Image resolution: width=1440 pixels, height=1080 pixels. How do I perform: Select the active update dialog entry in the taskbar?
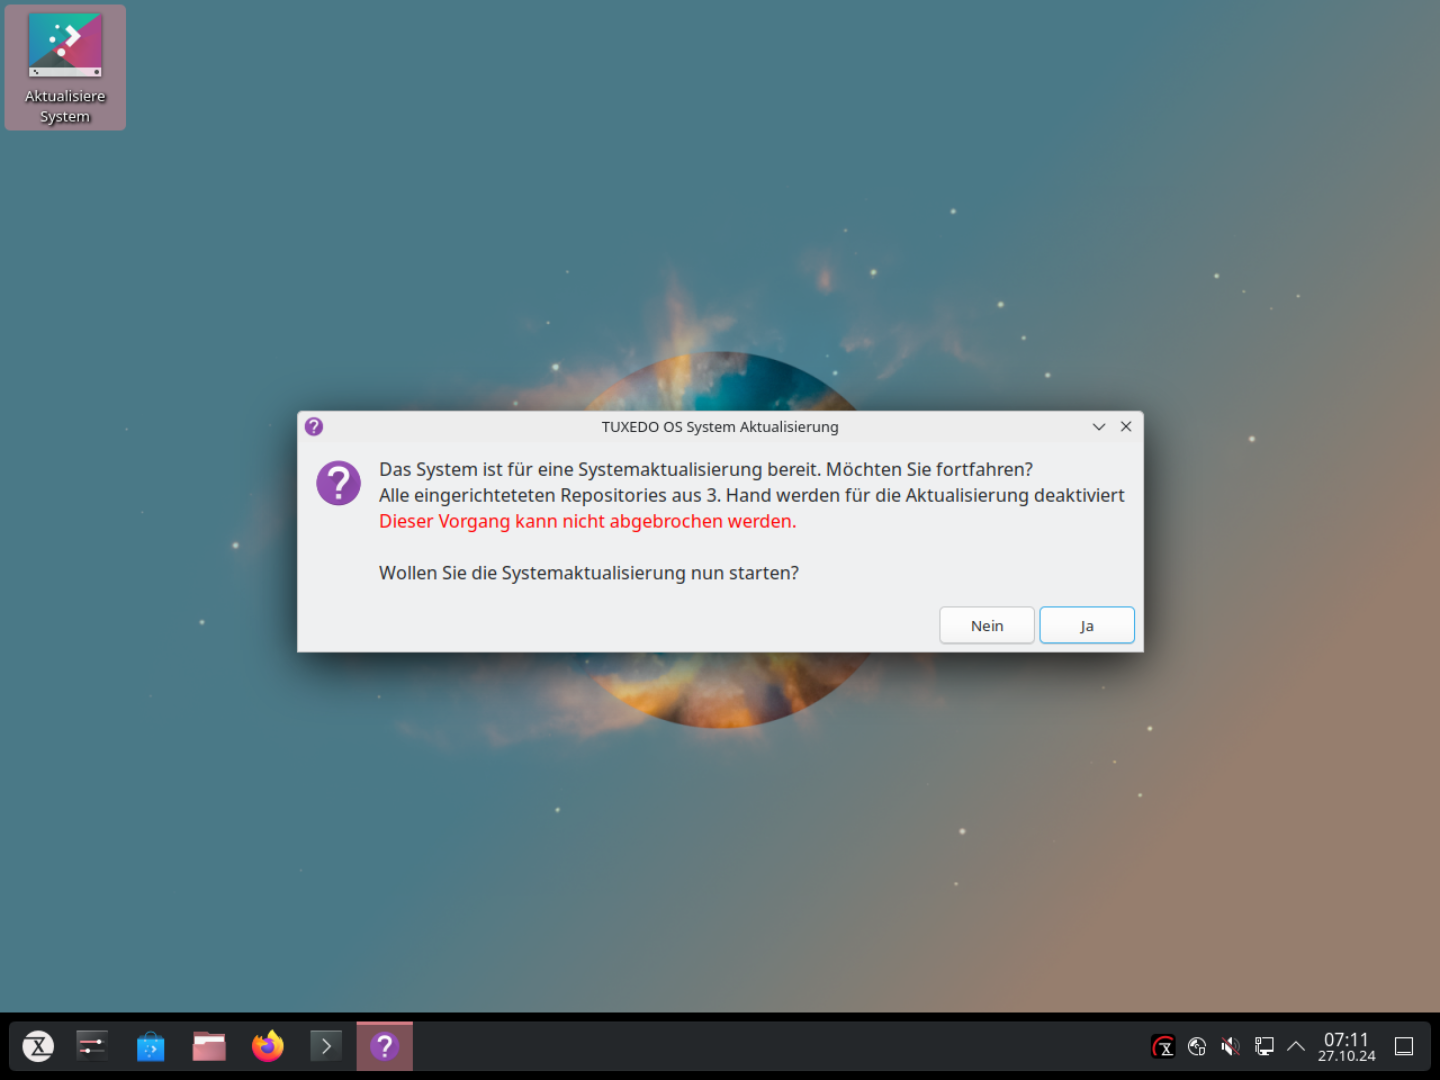(384, 1046)
